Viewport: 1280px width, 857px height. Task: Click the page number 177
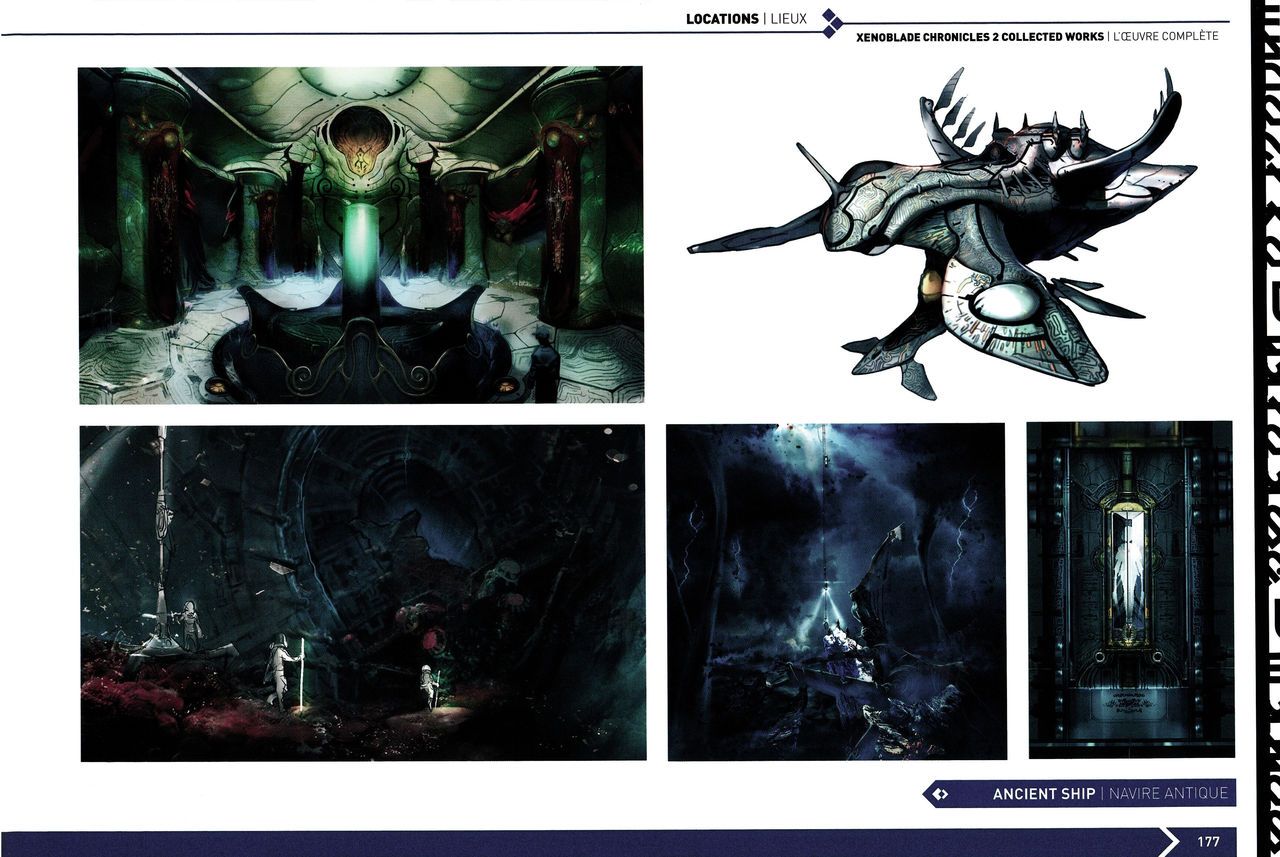click(x=1208, y=841)
